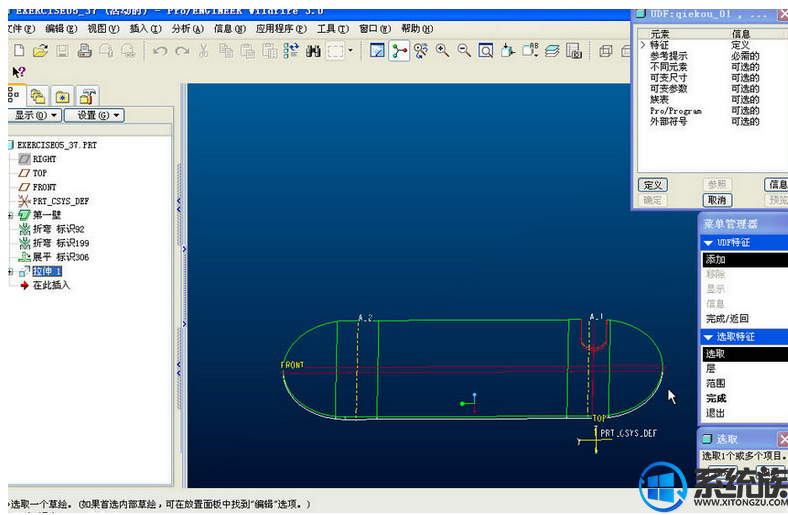The width and height of the screenshot is (788, 515).
Task: Select the RIGHT datum plane
Action: point(44,159)
